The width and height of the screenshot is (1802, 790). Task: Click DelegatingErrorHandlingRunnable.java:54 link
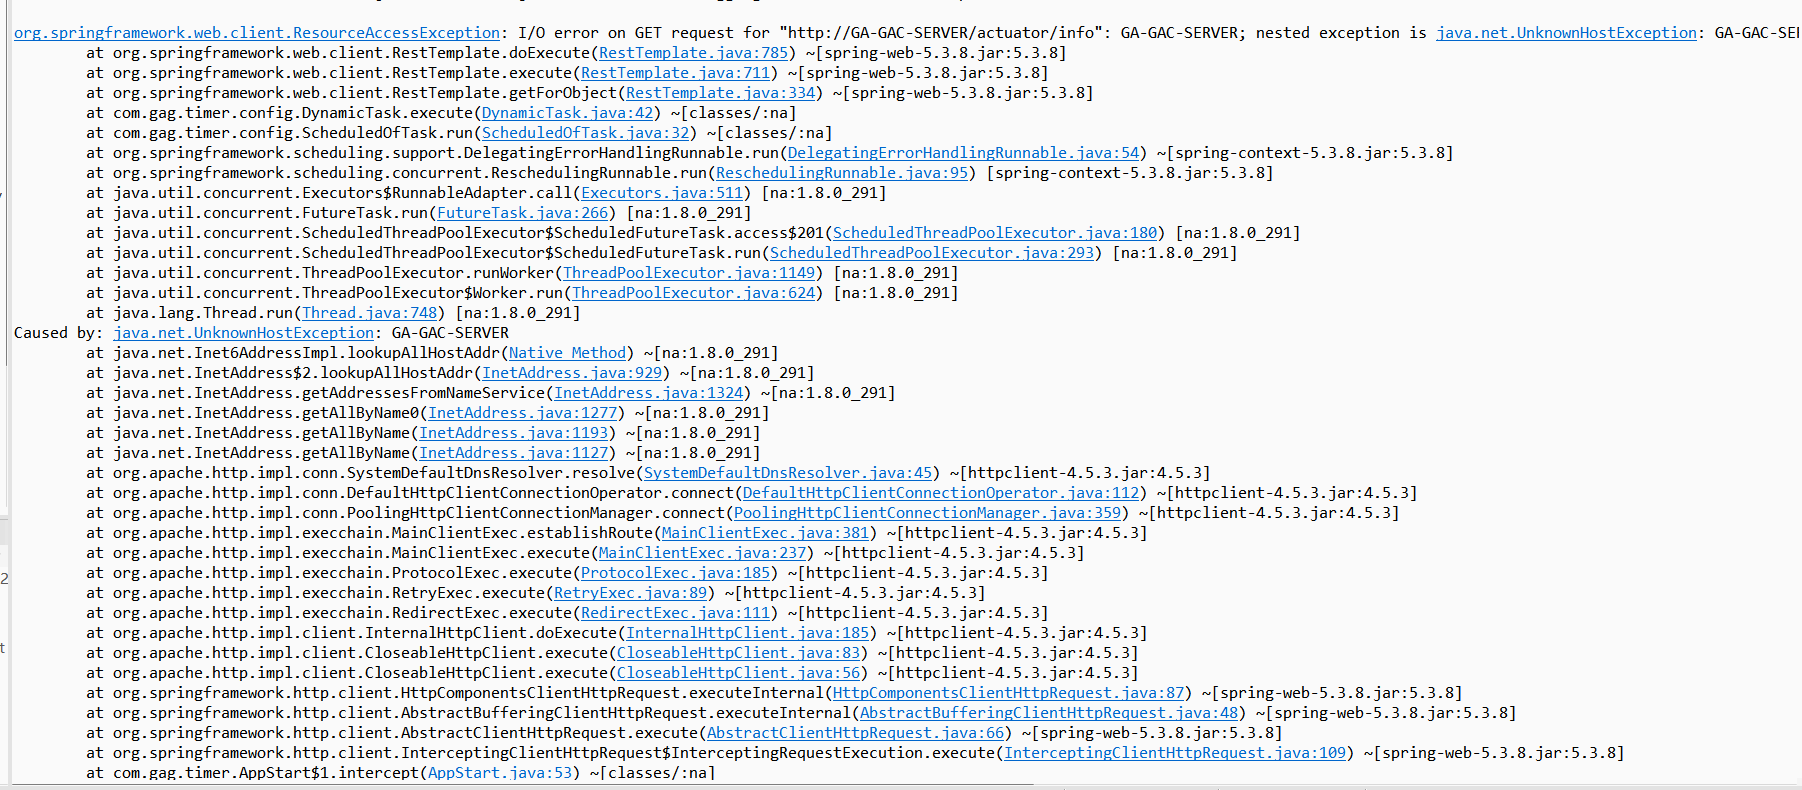coord(964,153)
